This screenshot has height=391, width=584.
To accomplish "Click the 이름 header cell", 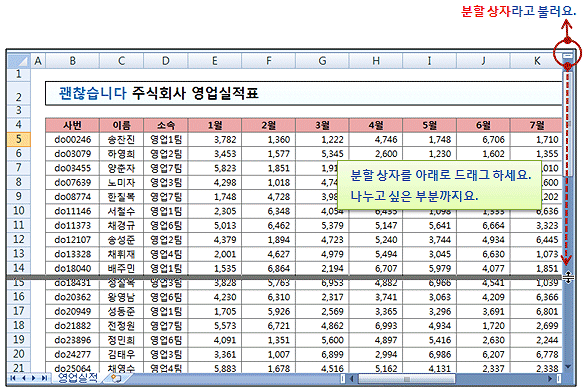I will click(121, 125).
